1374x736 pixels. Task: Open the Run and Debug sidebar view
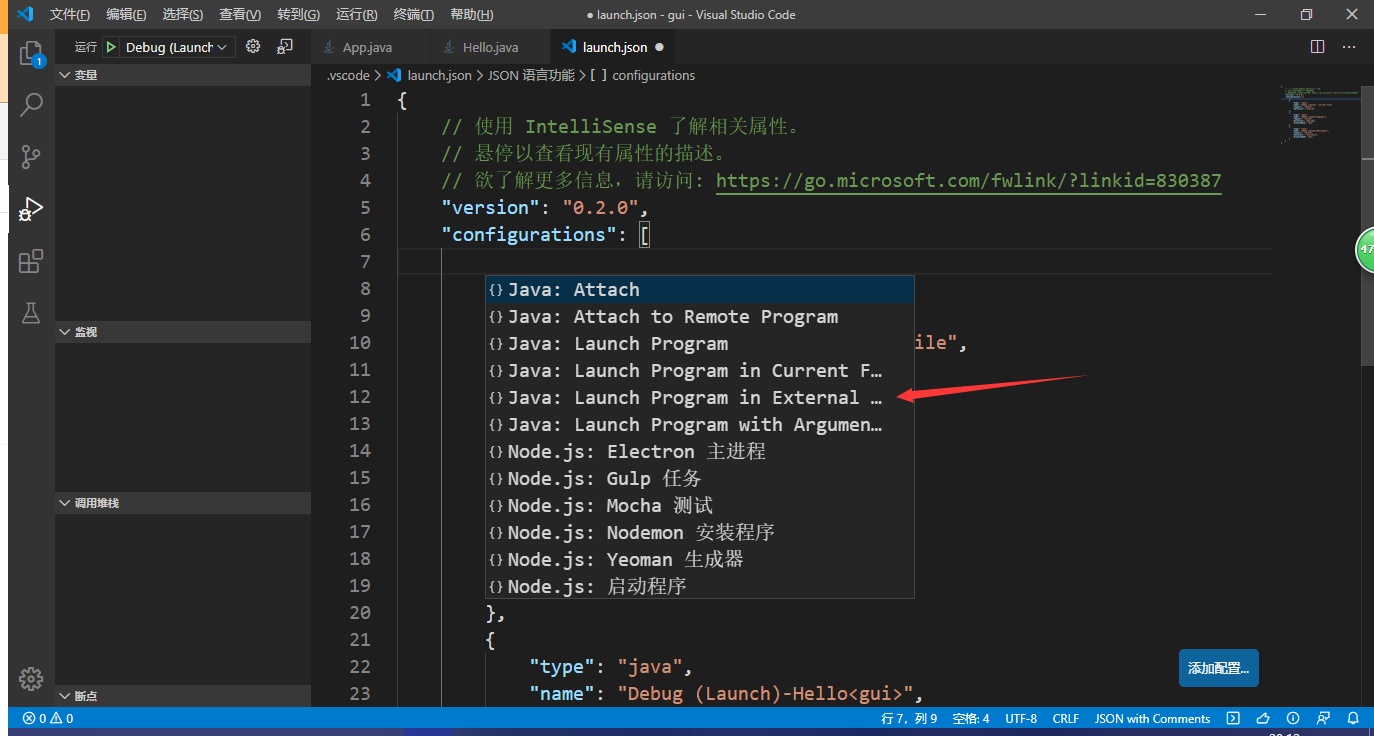pyautogui.click(x=30, y=209)
